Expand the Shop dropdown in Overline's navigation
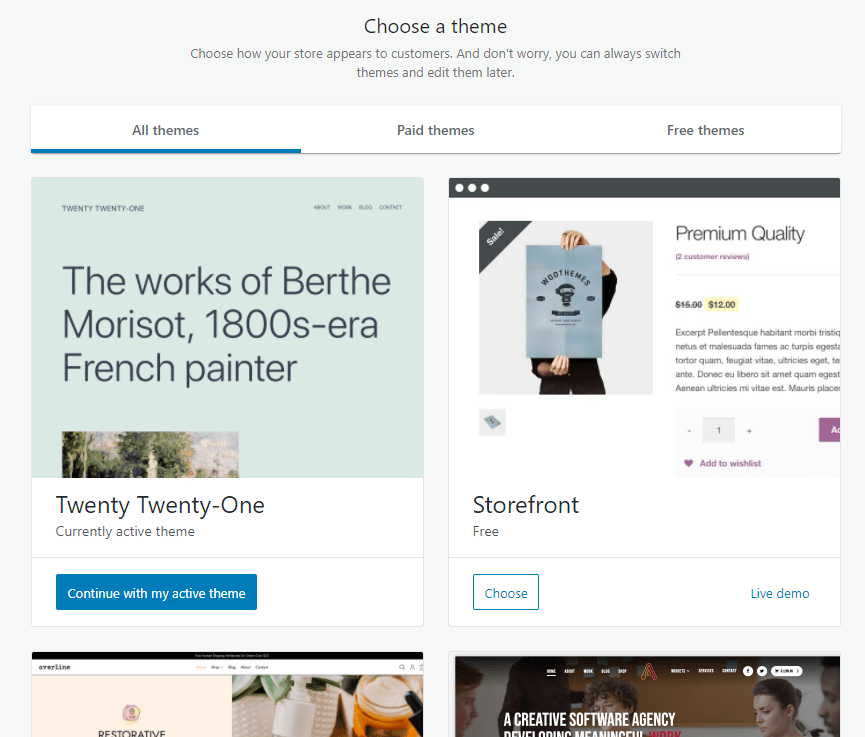Screen dimensions: 865x737 (x=215, y=667)
